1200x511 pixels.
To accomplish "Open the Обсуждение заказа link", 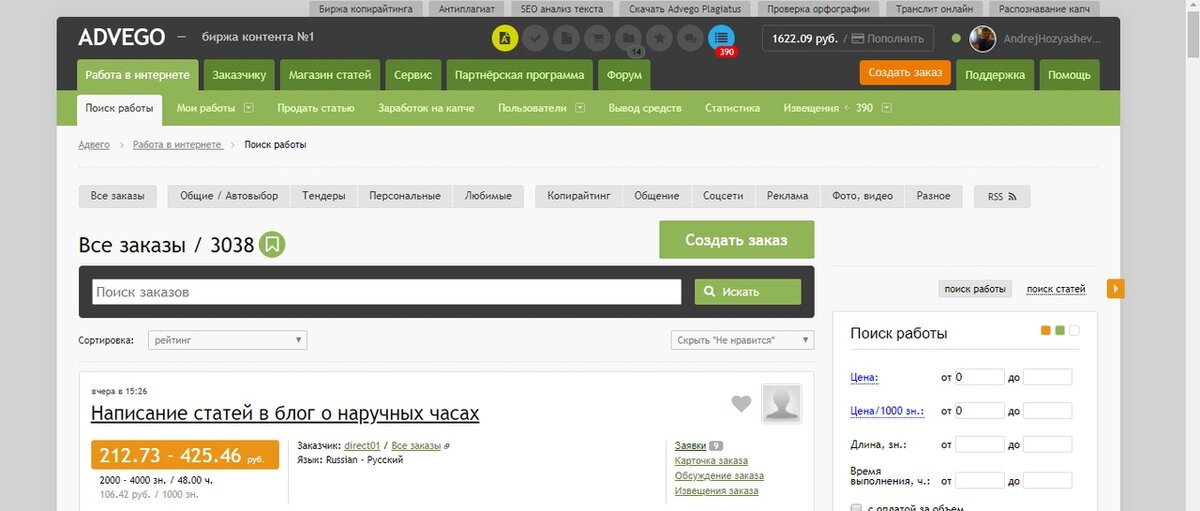I will [719, 475].
